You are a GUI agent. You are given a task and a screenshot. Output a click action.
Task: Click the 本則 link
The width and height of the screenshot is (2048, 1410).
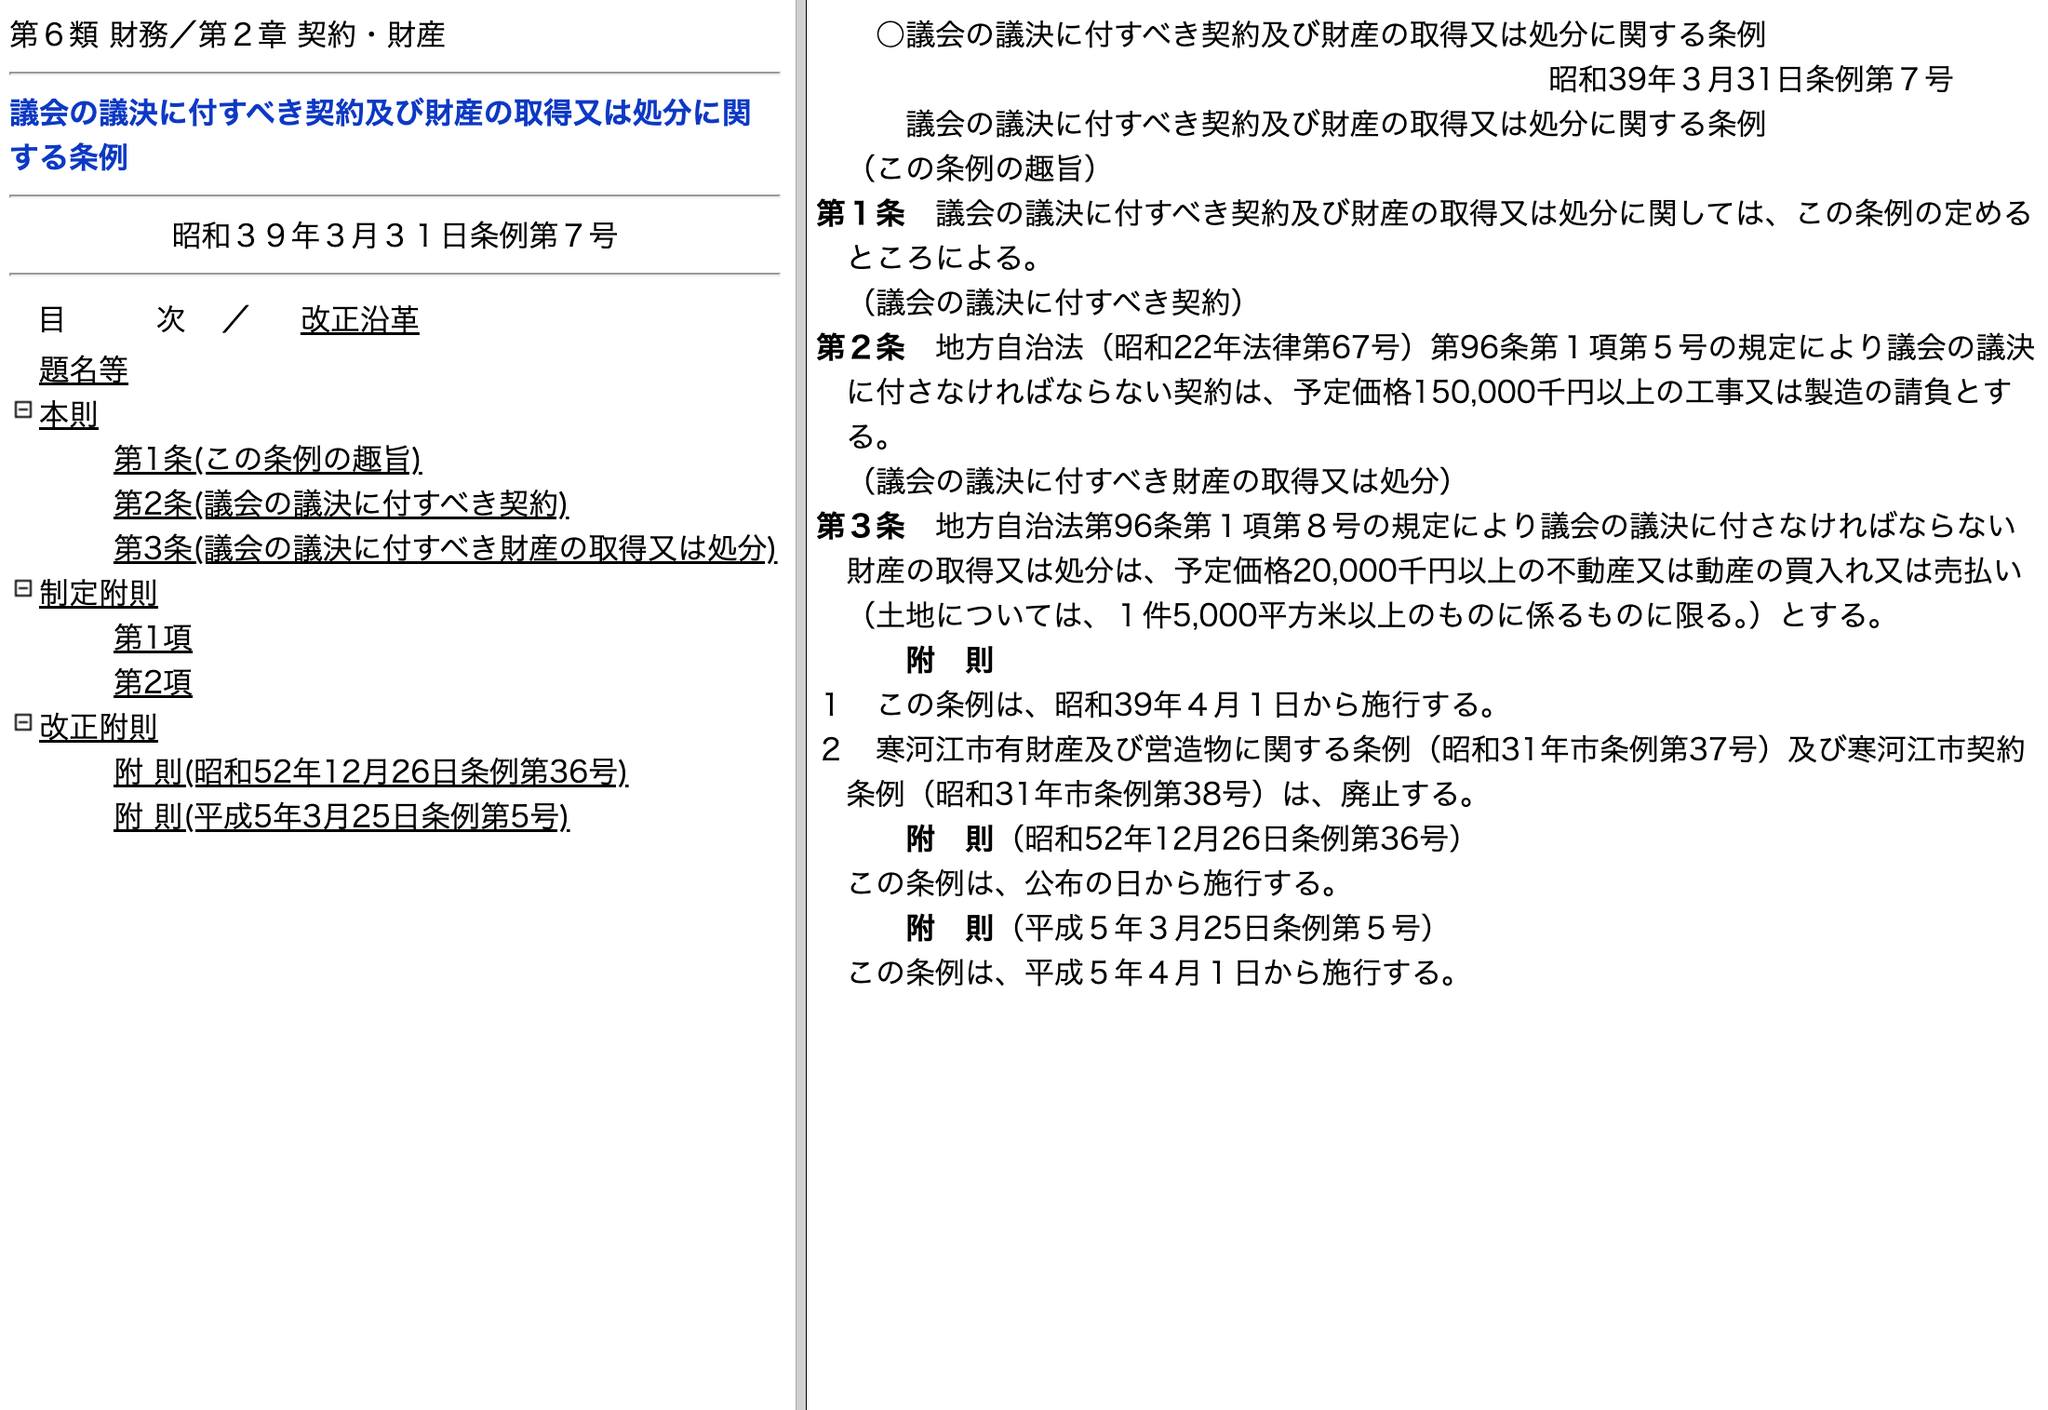[68, 415]
